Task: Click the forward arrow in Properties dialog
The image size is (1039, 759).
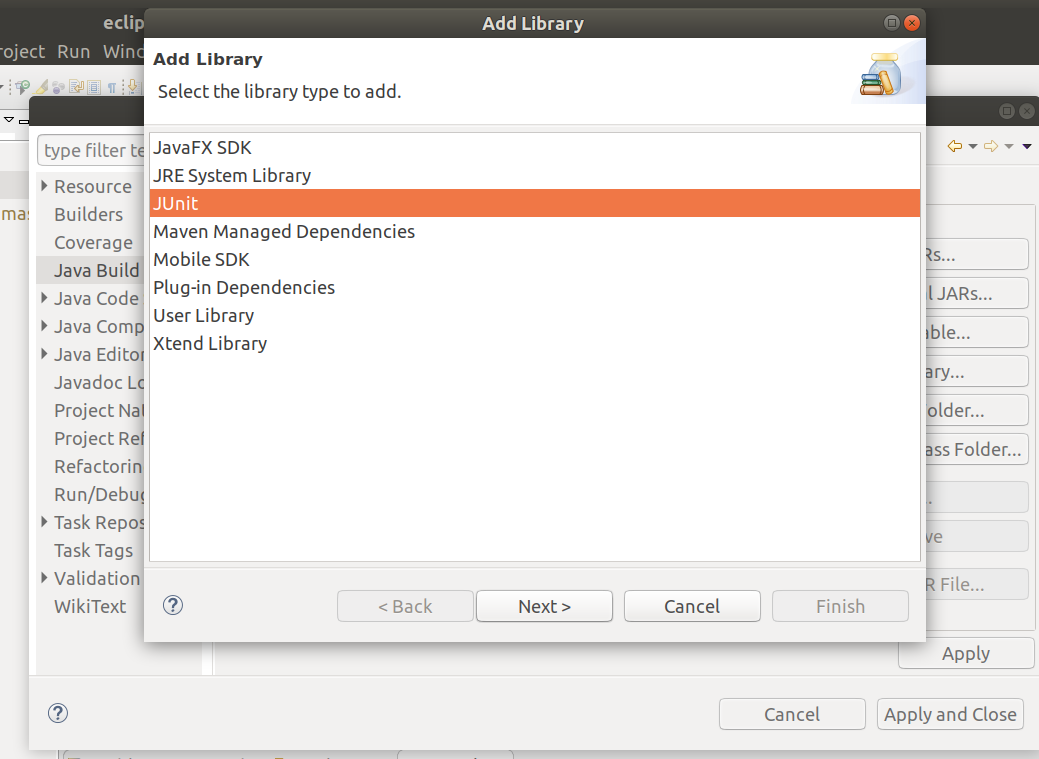Action: coord(991,146)
